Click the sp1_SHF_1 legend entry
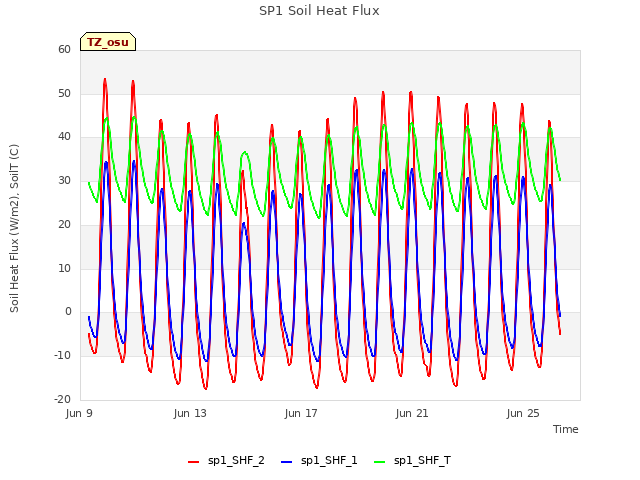Image resolution: width=640 pixels, height=480 pixels. tap(319, 461)
